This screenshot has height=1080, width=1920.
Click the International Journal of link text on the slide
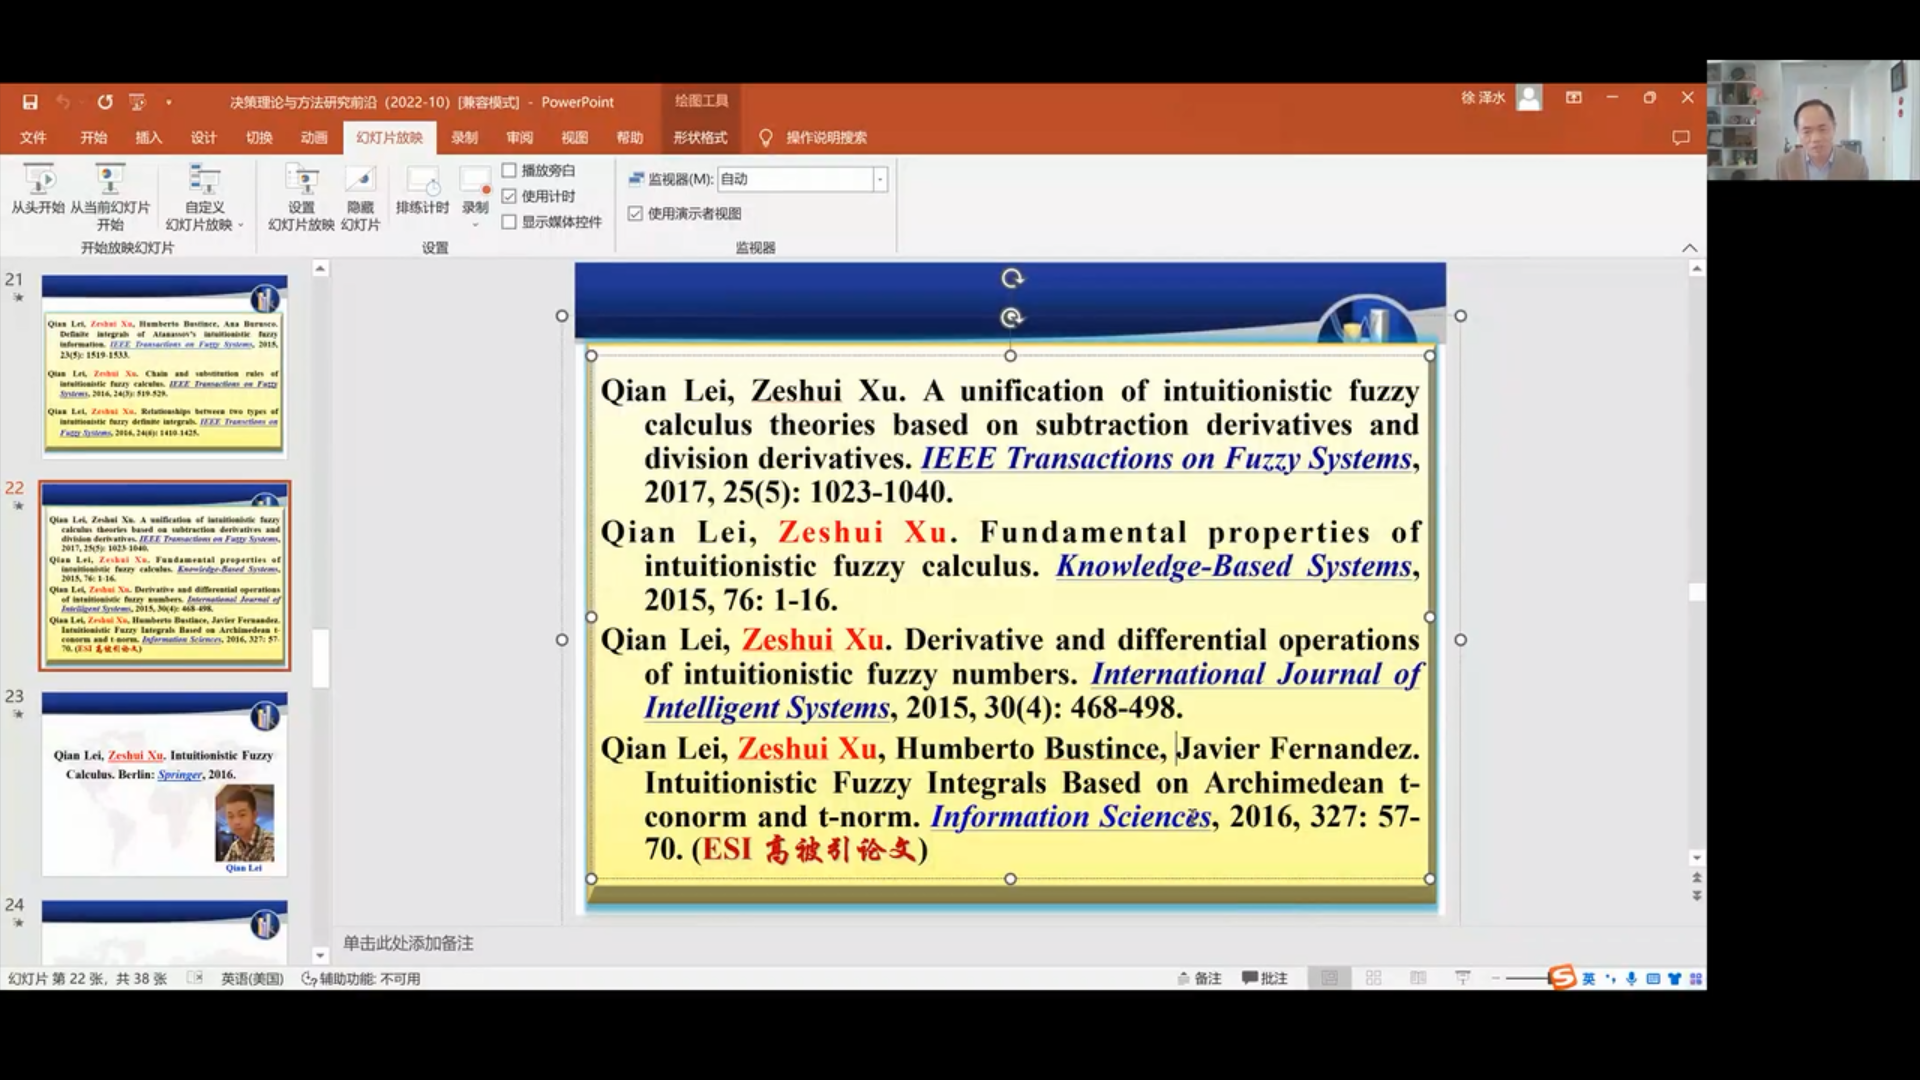[1257, 674]
